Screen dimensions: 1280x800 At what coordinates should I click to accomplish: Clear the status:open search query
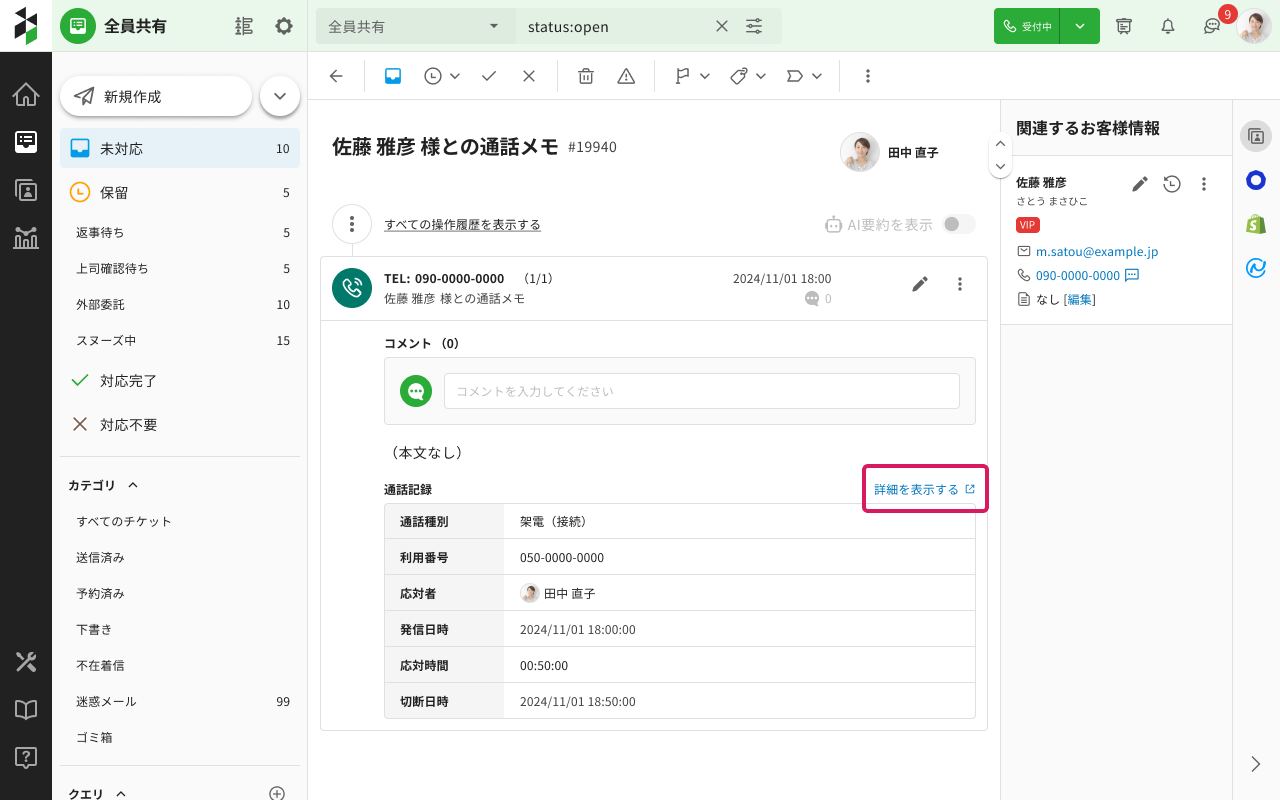(722, 26)
